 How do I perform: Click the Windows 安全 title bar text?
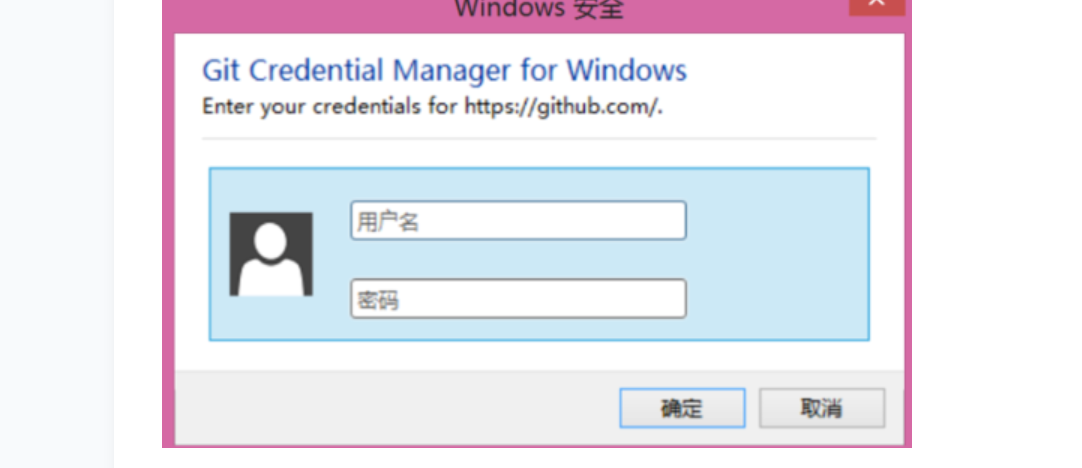tap(539, 9)
